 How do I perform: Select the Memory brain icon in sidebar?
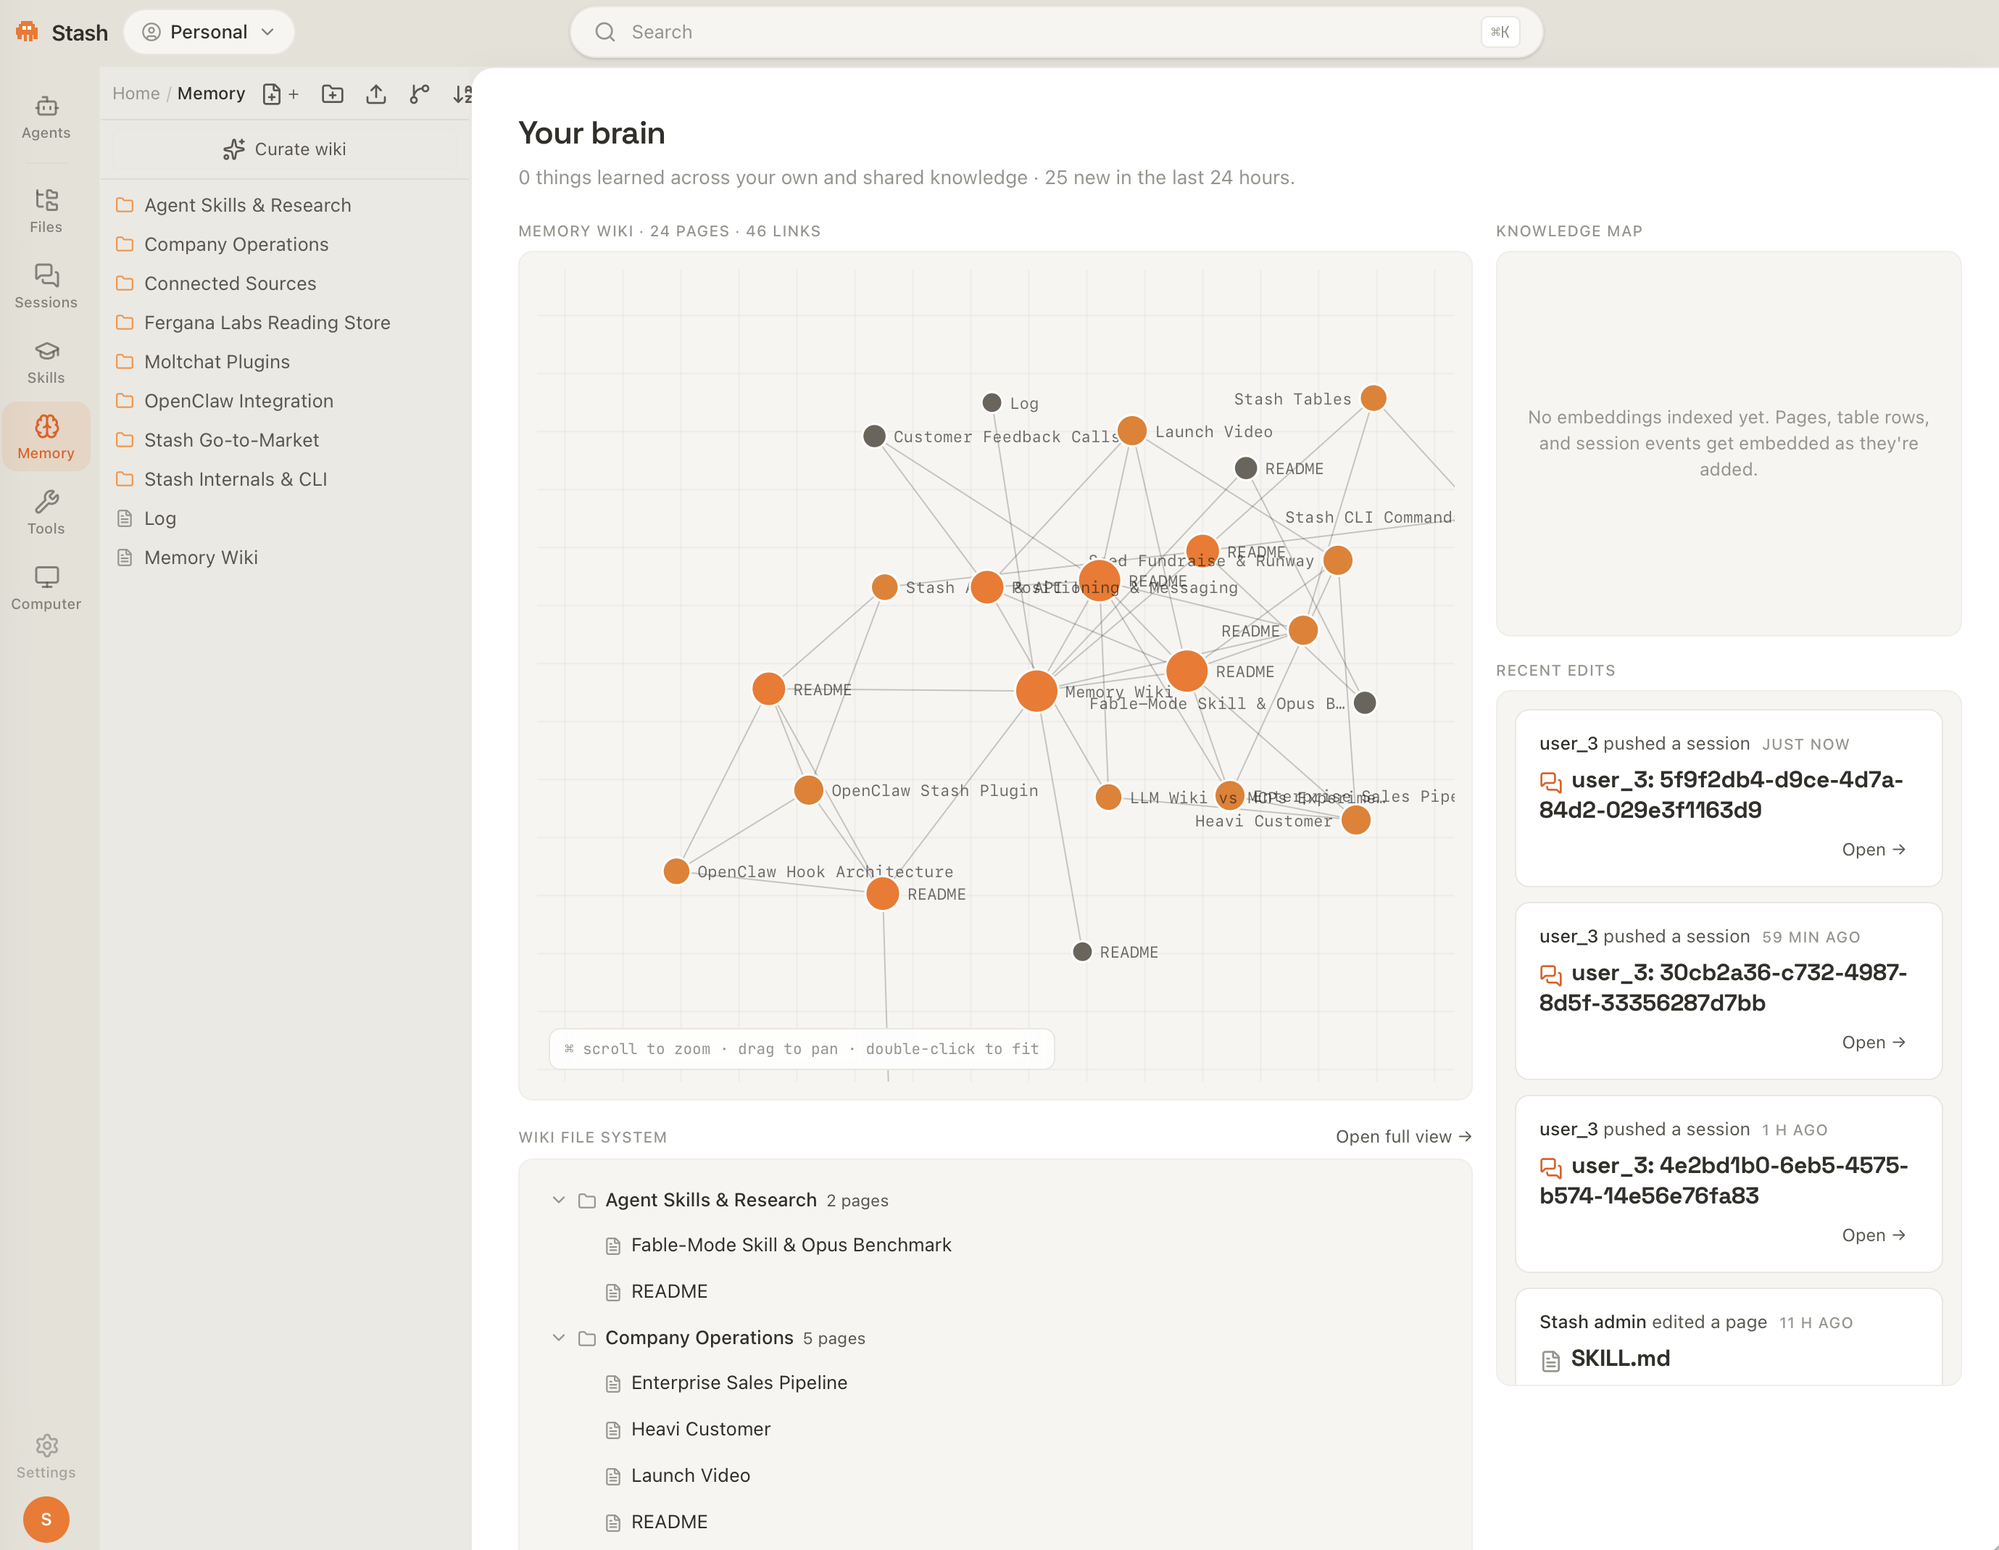(46, 427)
